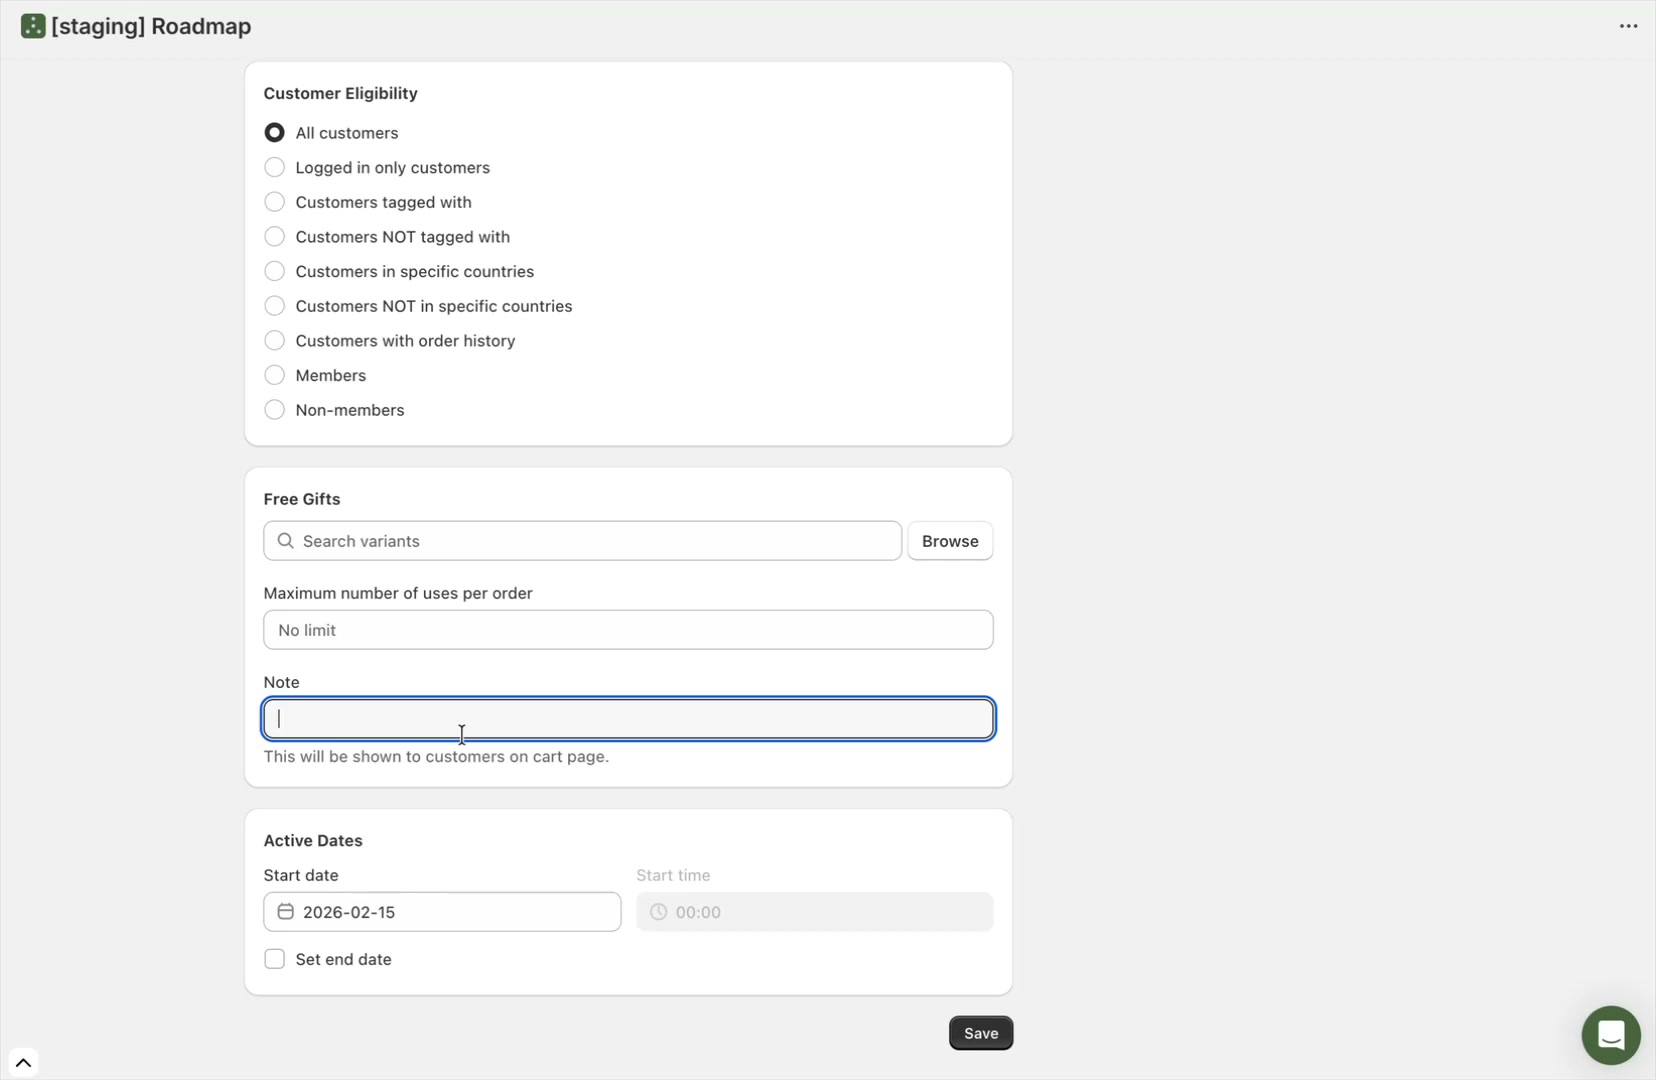1656x1080 pixels.
Task: Click the chevron-up icon at bottom left
Action: click(23, 1063)
